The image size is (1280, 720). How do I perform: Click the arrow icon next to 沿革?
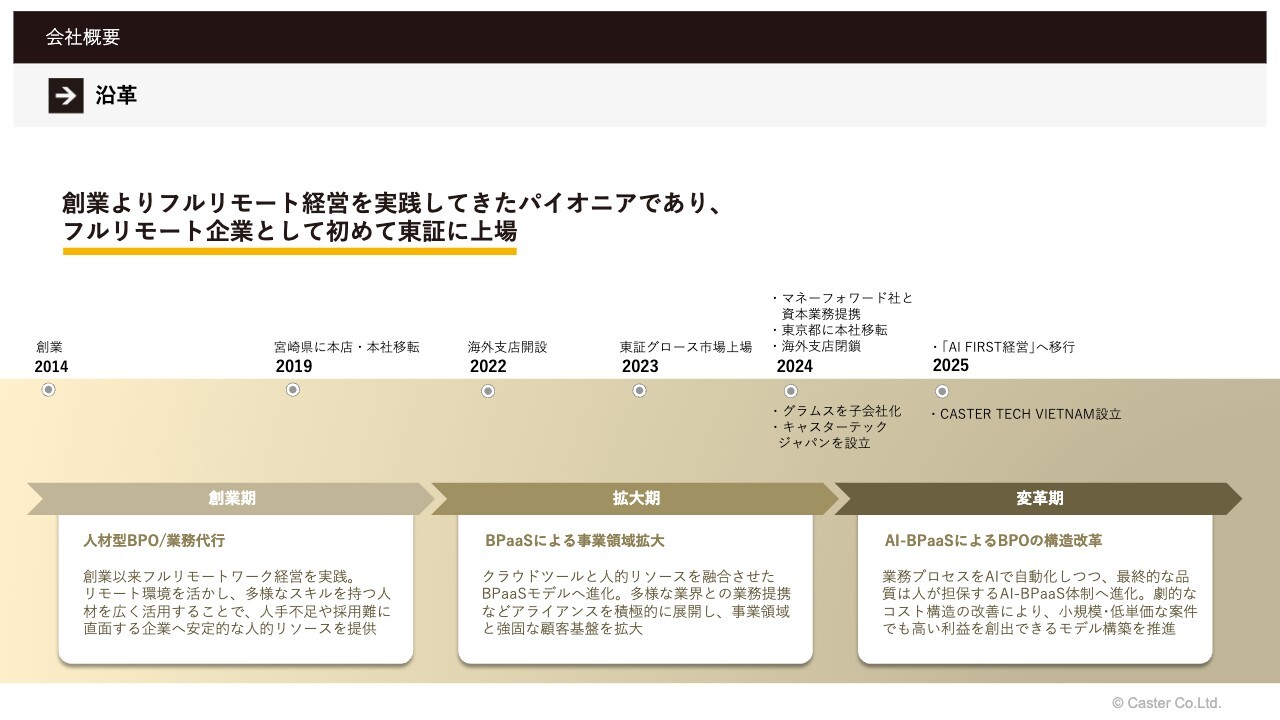pyautogui.click(x=64, y=97)
